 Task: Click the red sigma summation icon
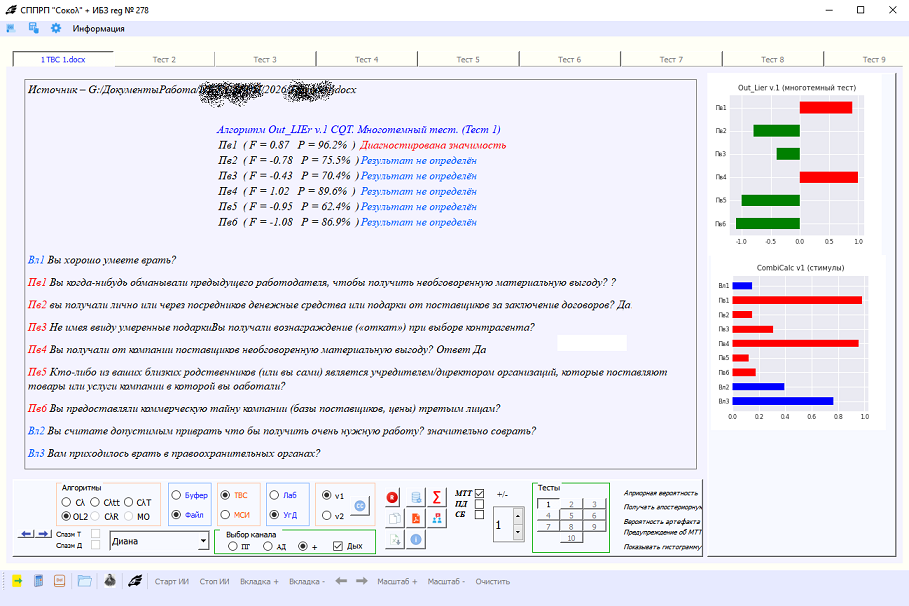[437, 496]
